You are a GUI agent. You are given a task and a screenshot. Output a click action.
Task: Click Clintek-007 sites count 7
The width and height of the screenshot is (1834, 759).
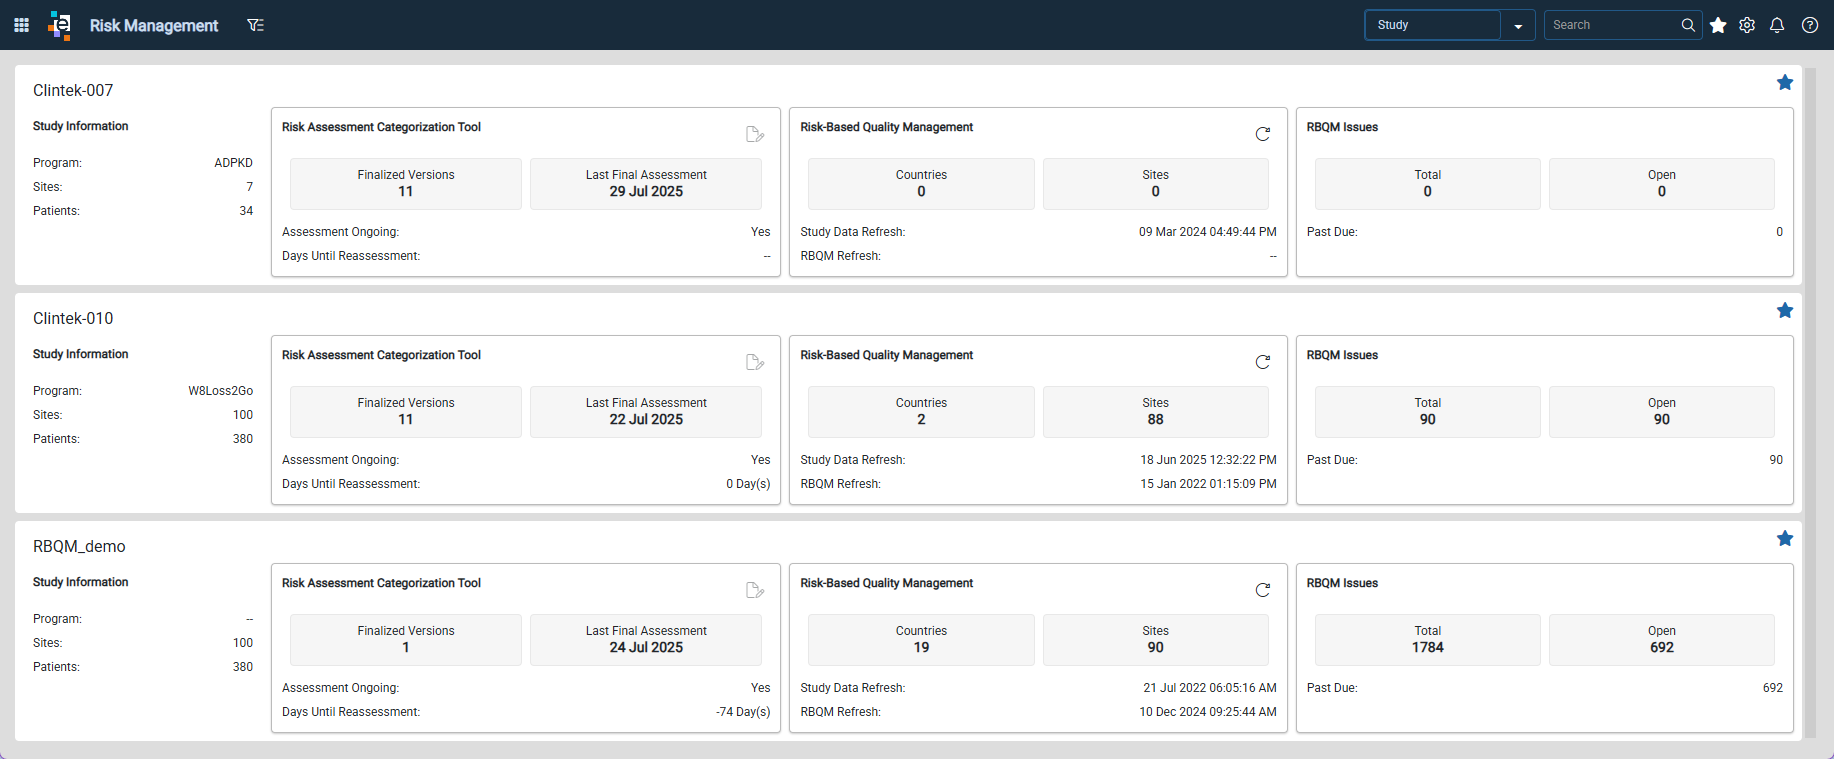pos(250,187)
